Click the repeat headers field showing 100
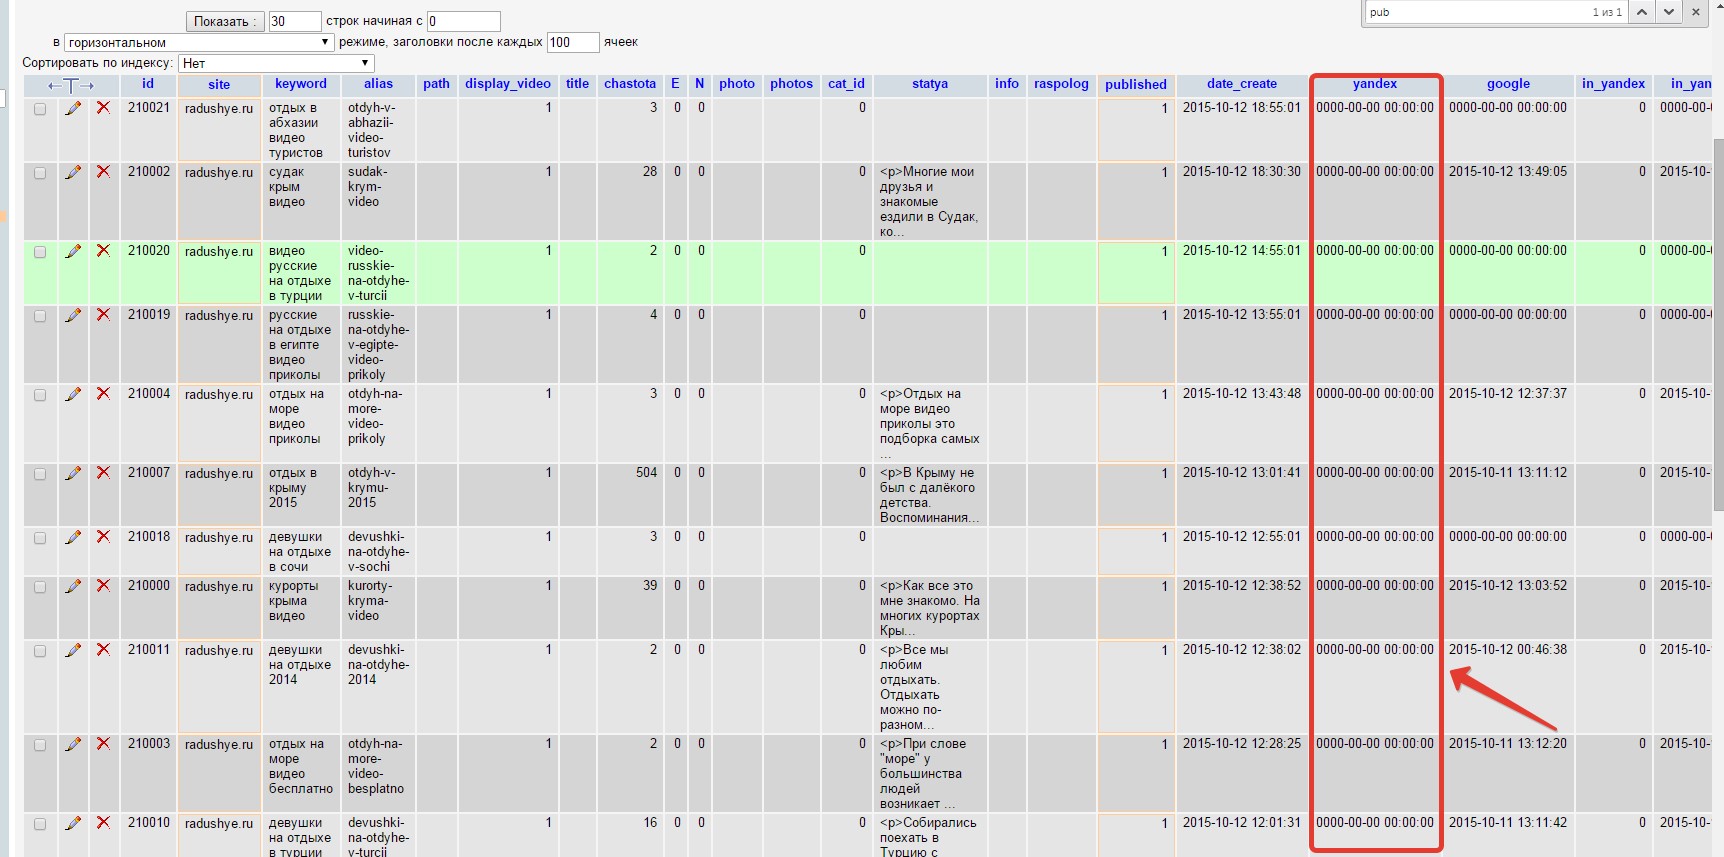The height and width of the screenshot is (857, 1724). [x=573, y=42]
